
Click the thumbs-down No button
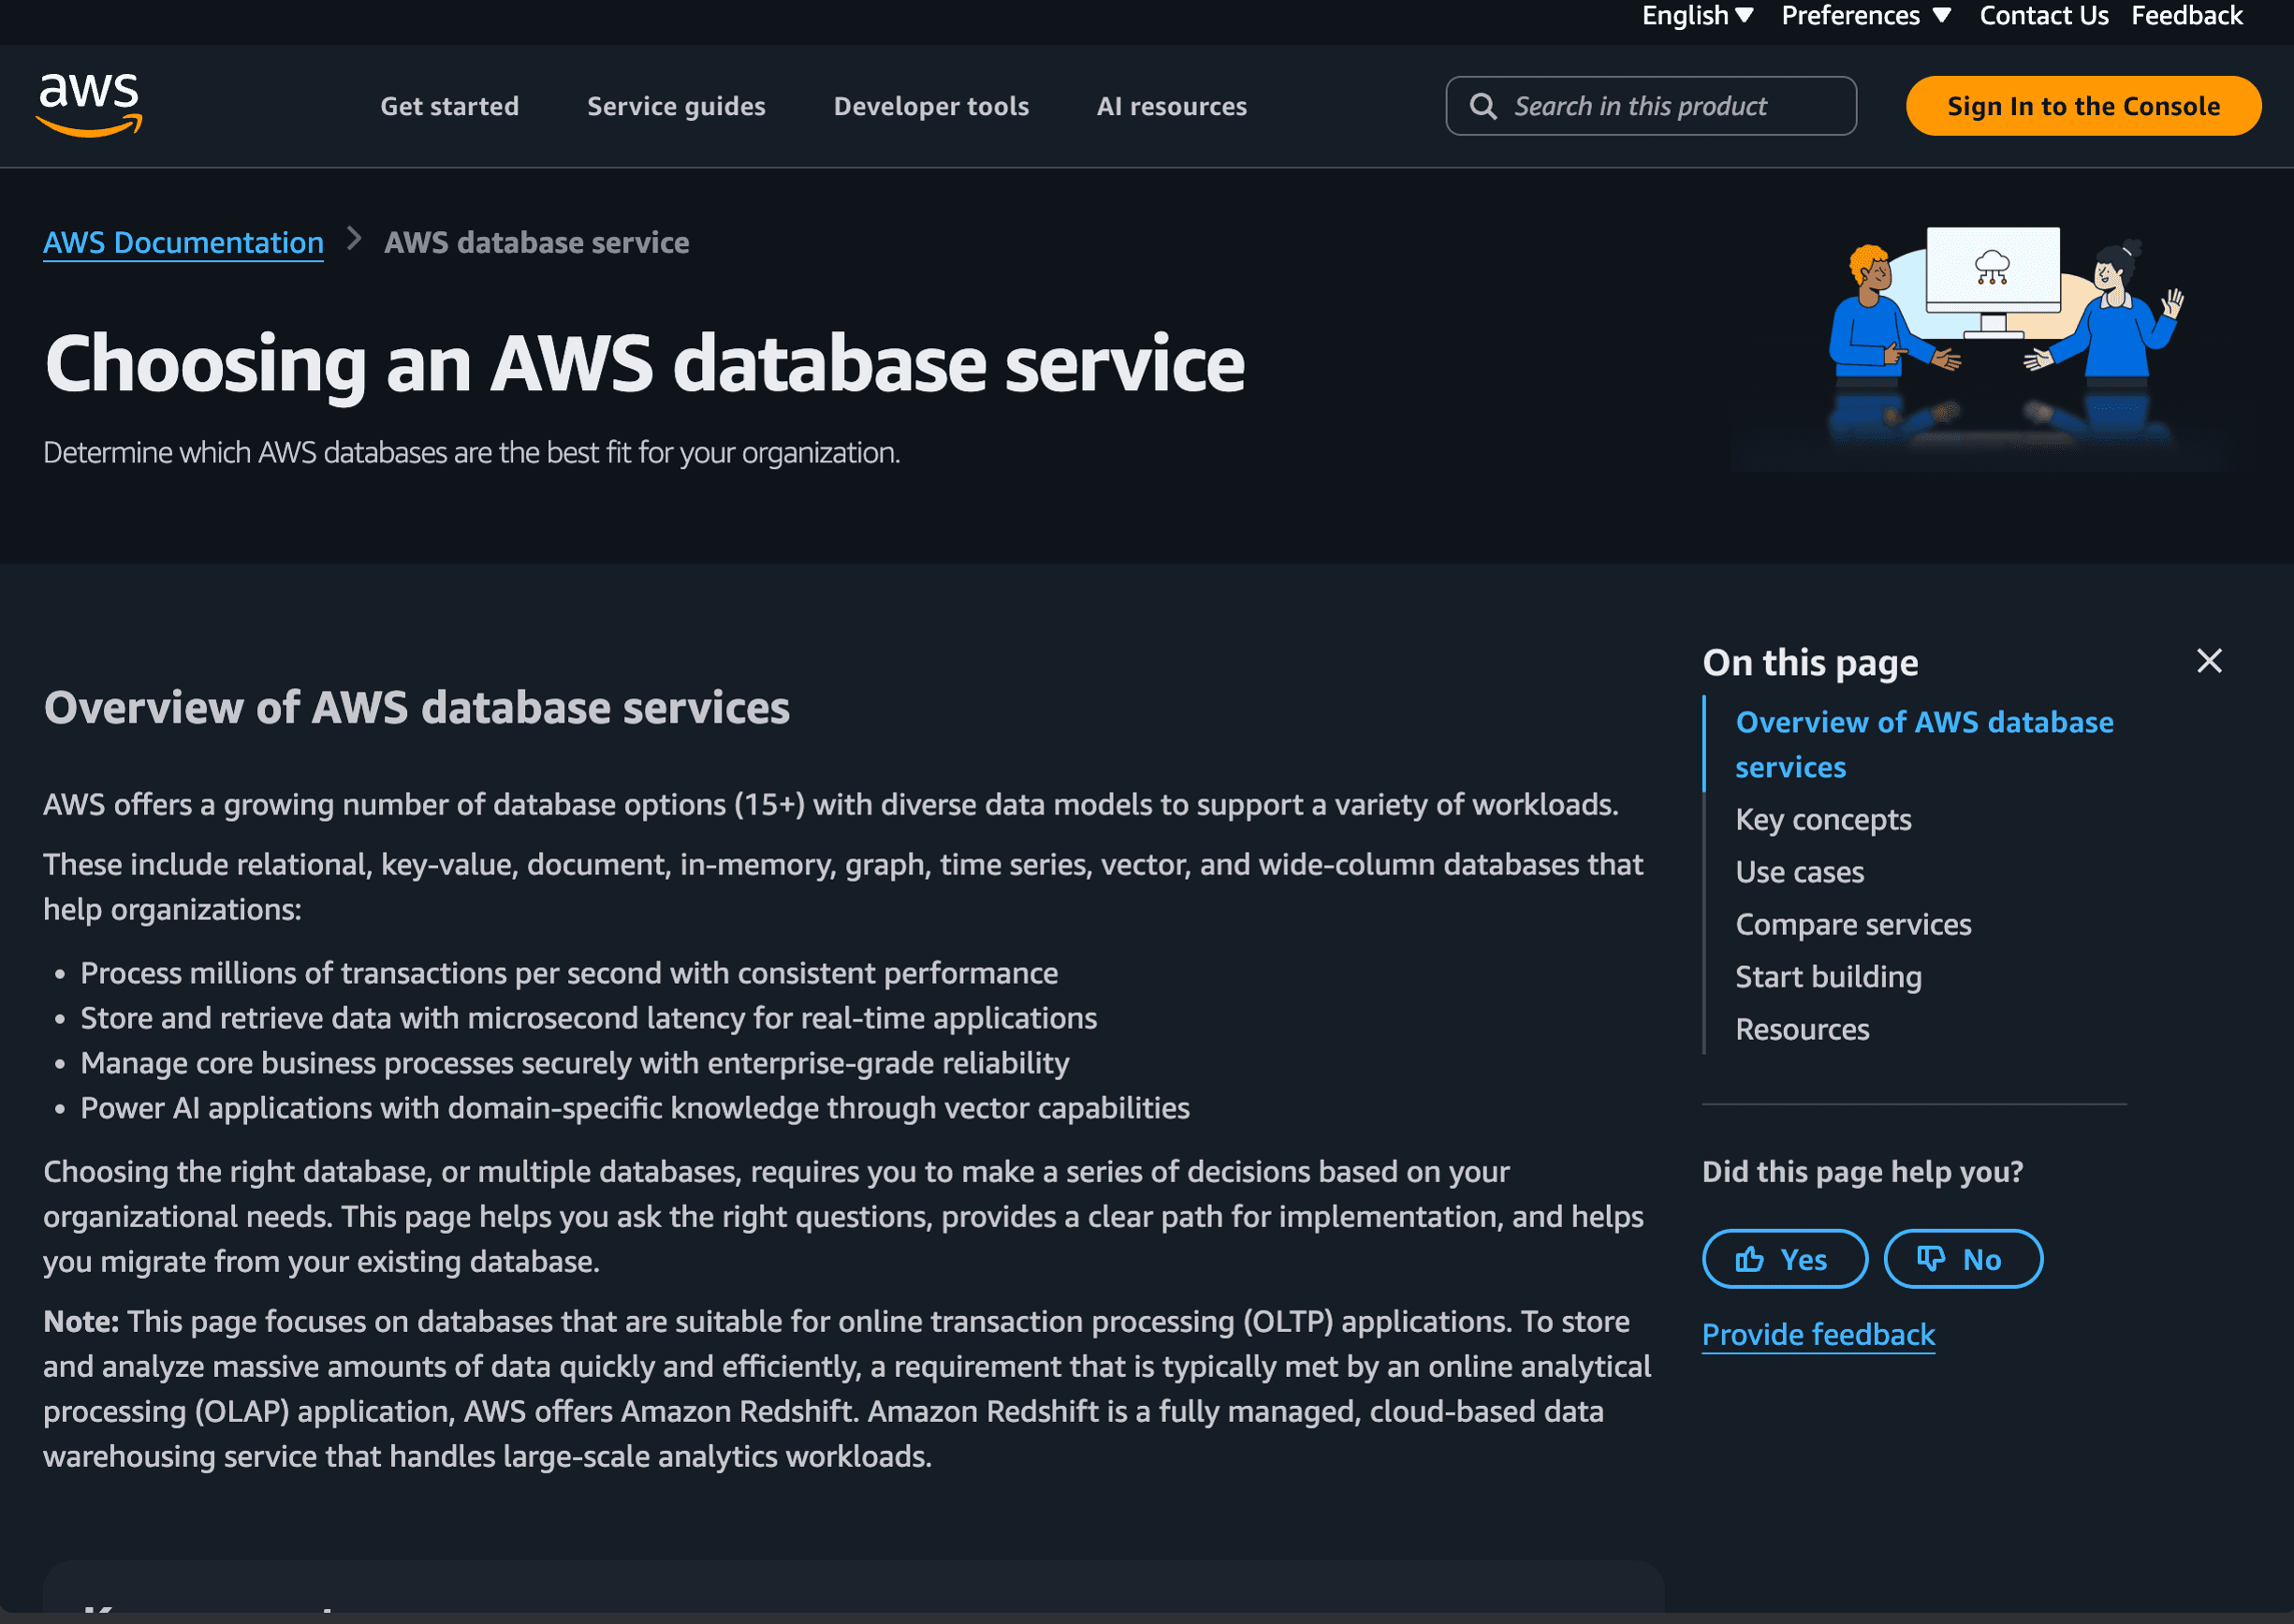[1963, 1259]
